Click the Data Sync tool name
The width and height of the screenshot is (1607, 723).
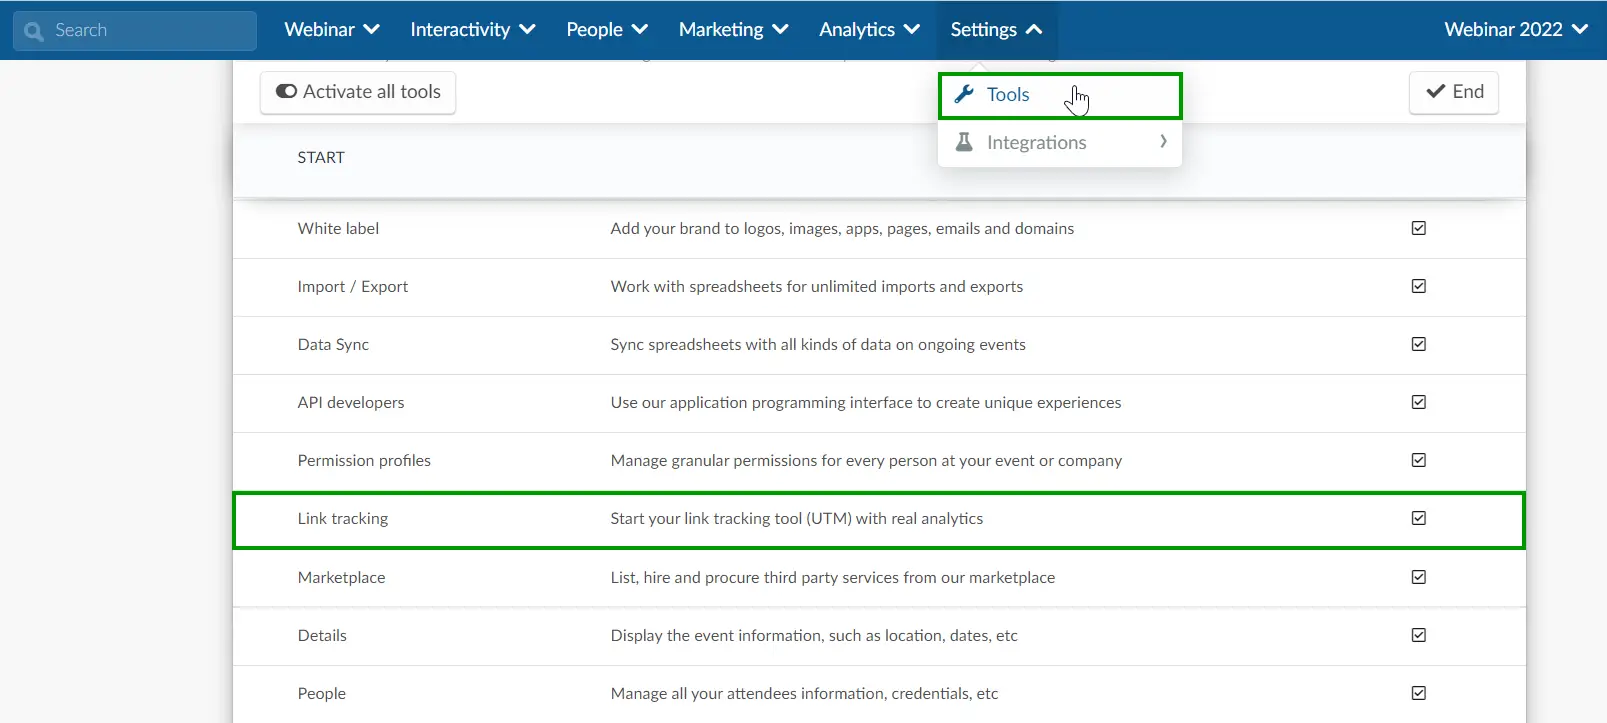point(333,345)
